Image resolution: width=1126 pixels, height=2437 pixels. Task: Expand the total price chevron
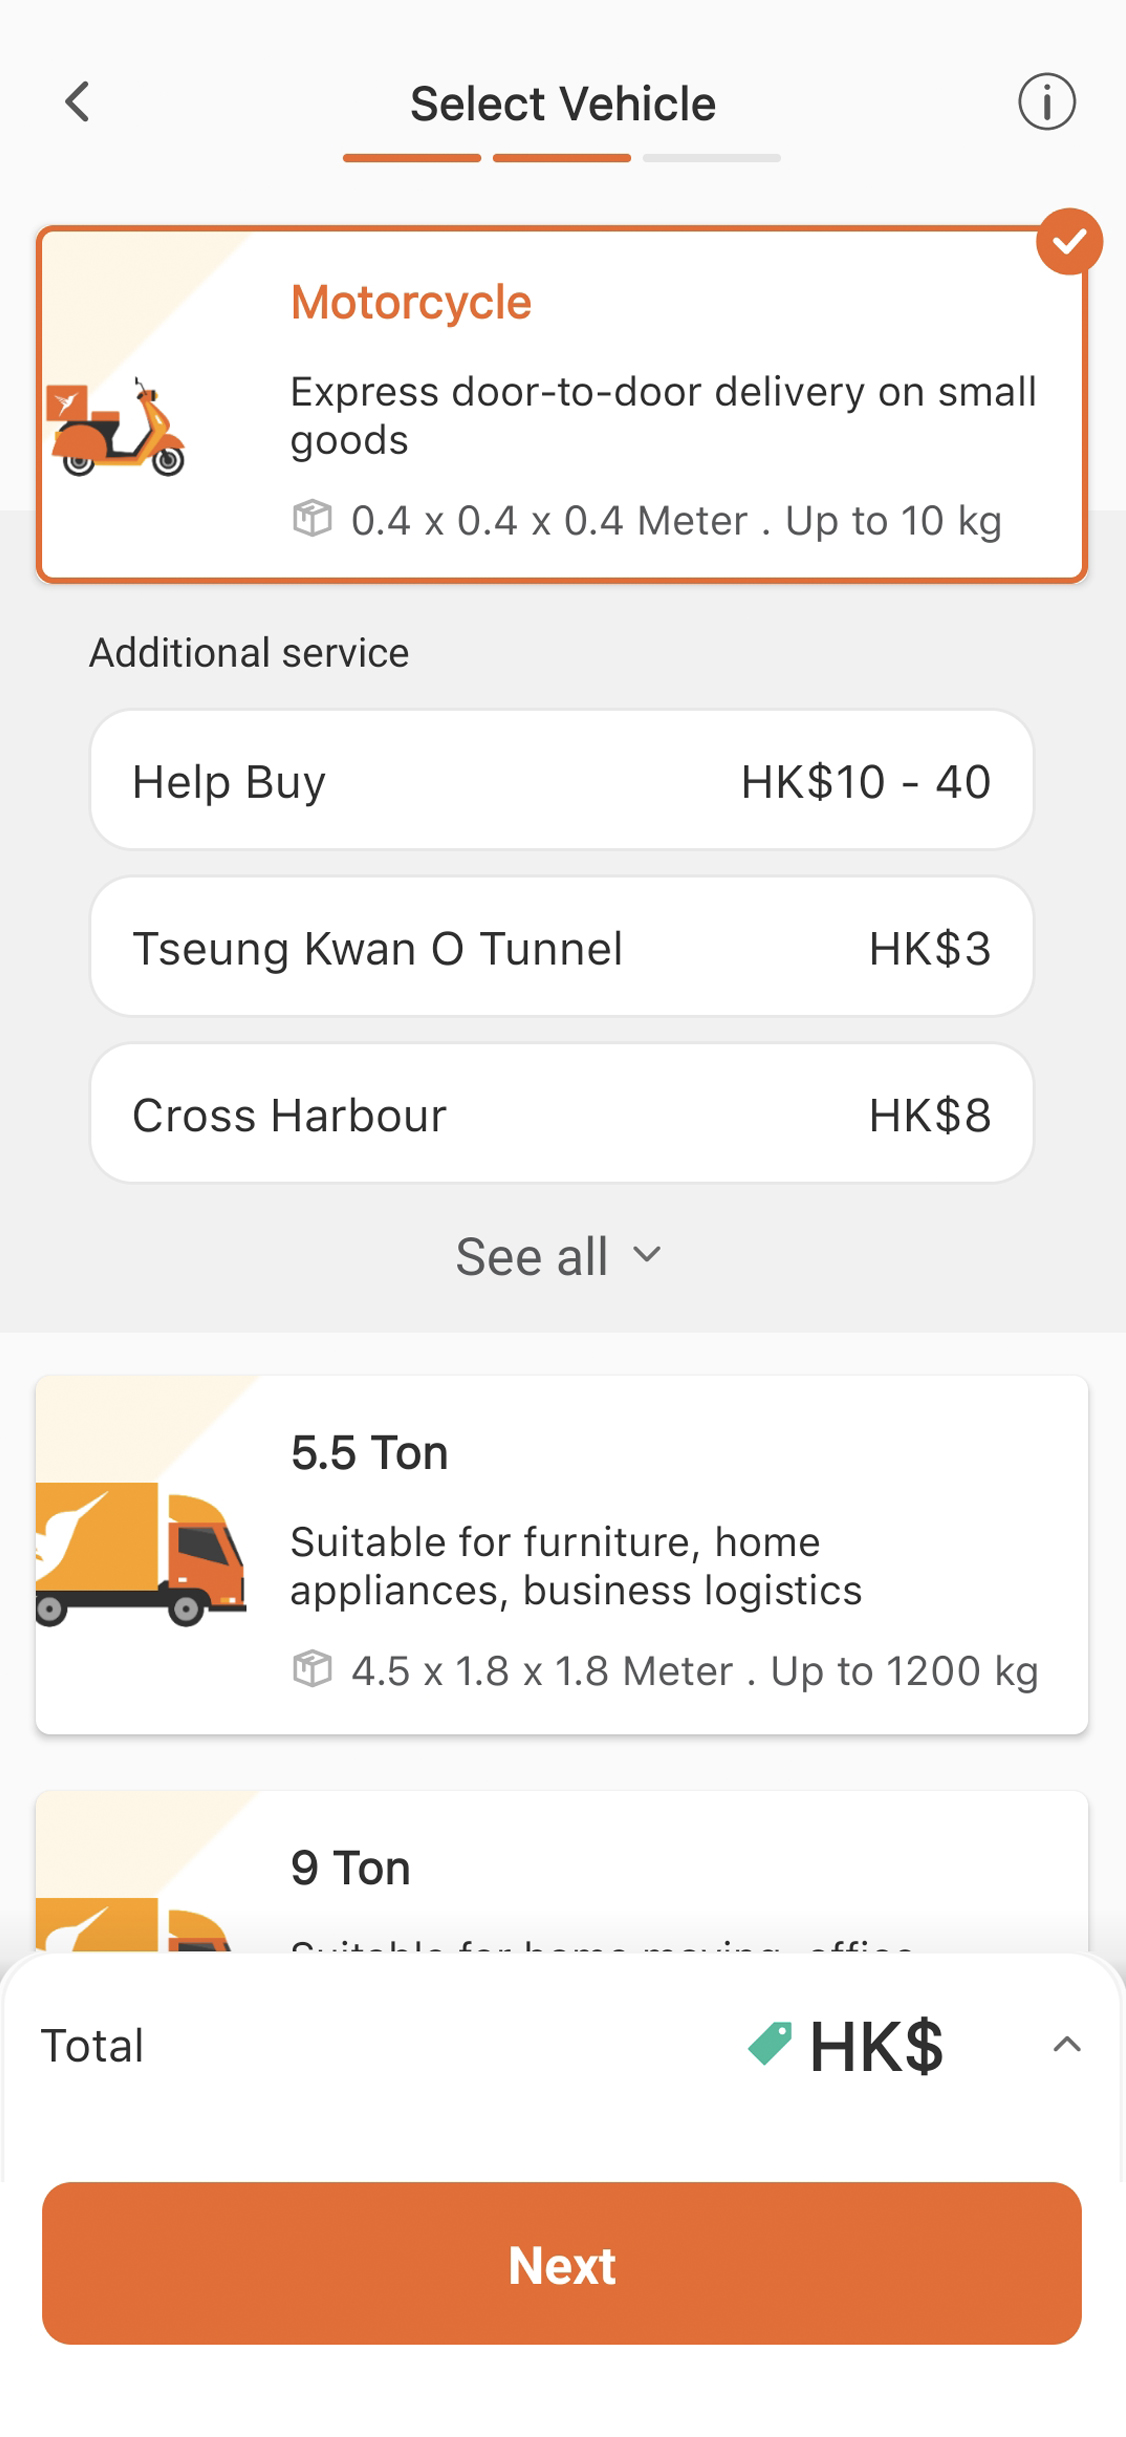pos(1066,2045)
